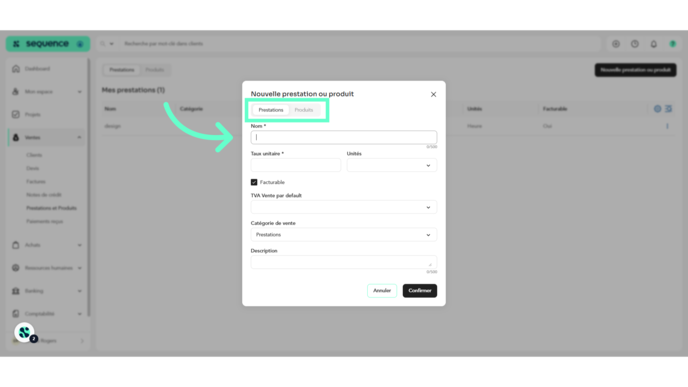Image resolution: width=688 pixels, height=387 pixels.
Task: Click the Confirmer button
Action: [x=419, y=290]
